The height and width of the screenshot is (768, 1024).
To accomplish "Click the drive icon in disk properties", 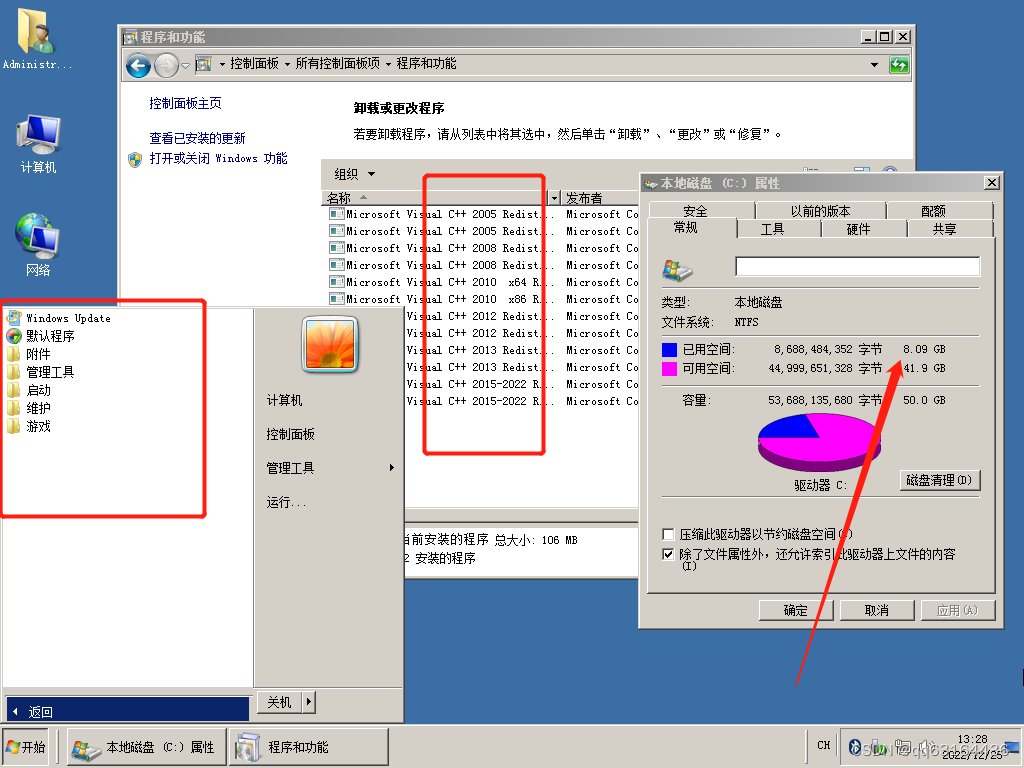I will coord(677,269).
